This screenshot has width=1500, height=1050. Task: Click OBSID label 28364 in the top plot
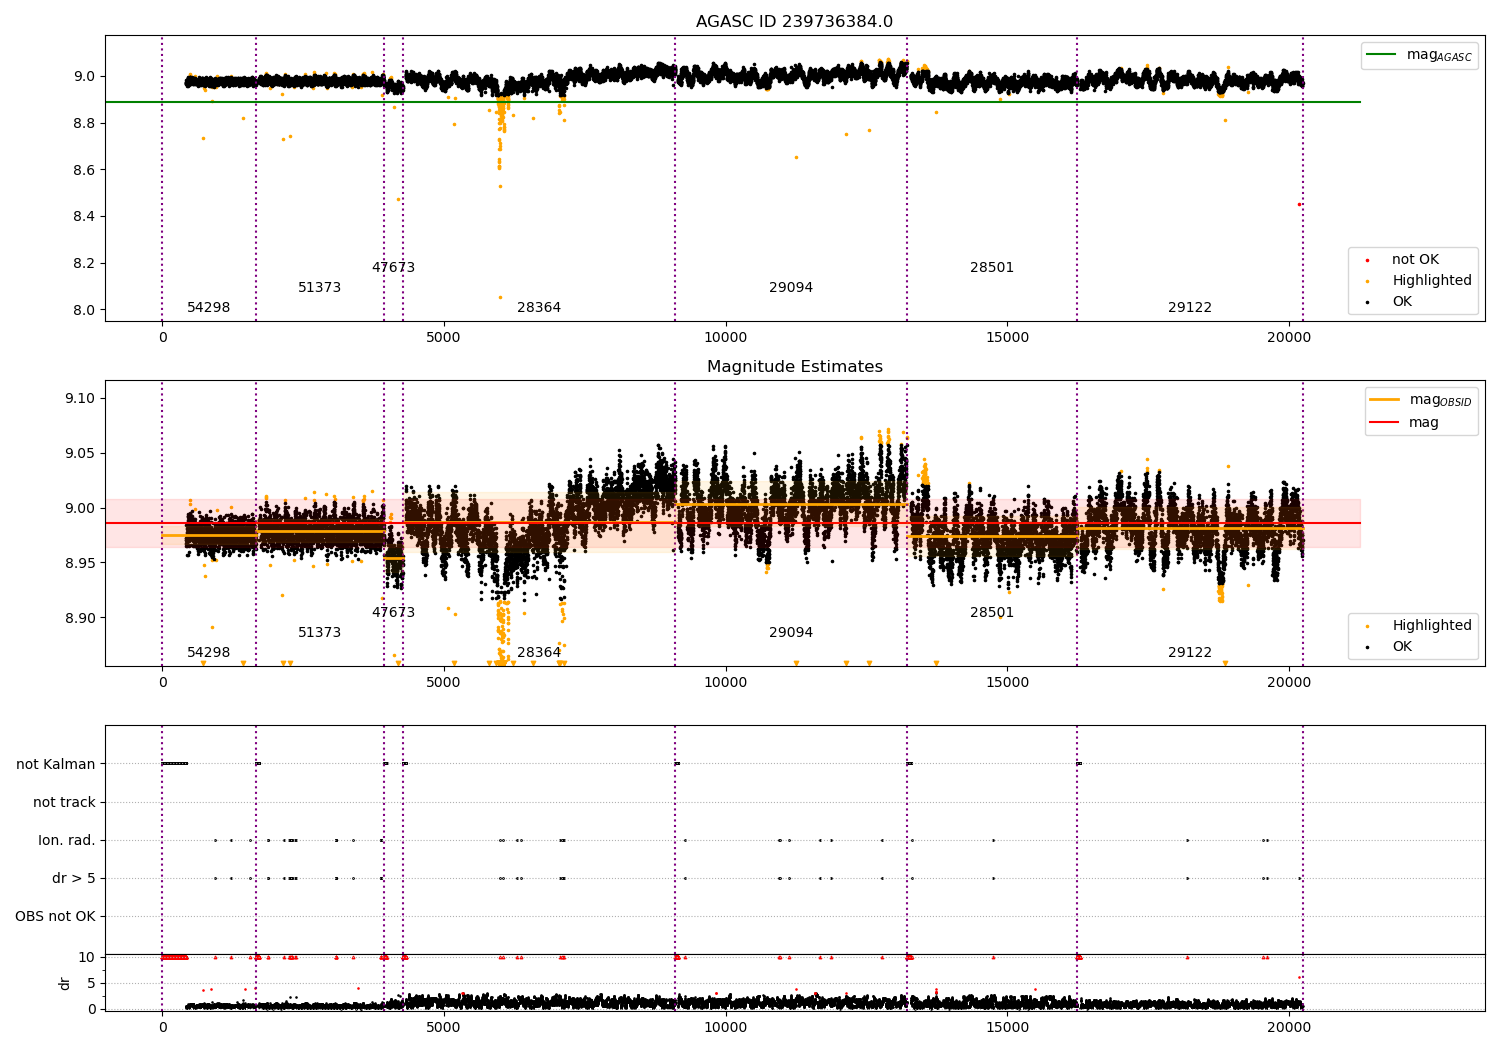click(539, 308)
